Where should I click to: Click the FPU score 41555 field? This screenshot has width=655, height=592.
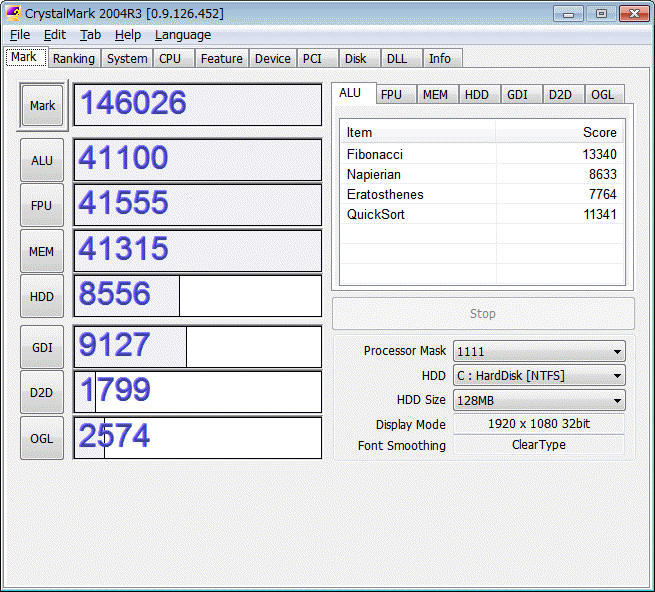pos(198,205)
